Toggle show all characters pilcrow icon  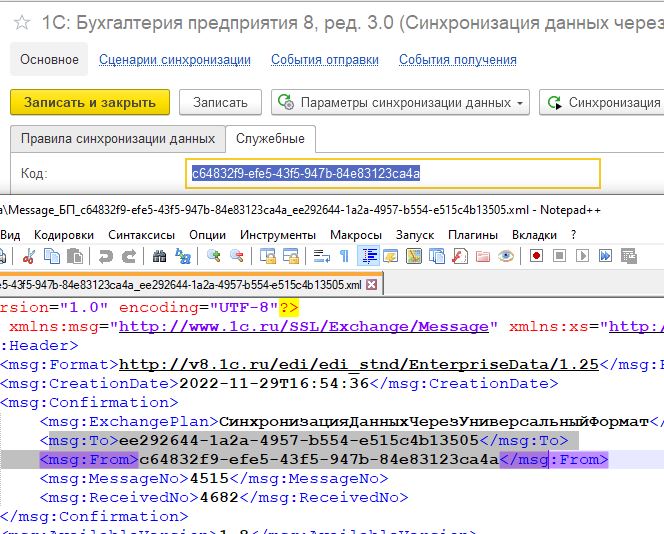click(345, 256)
